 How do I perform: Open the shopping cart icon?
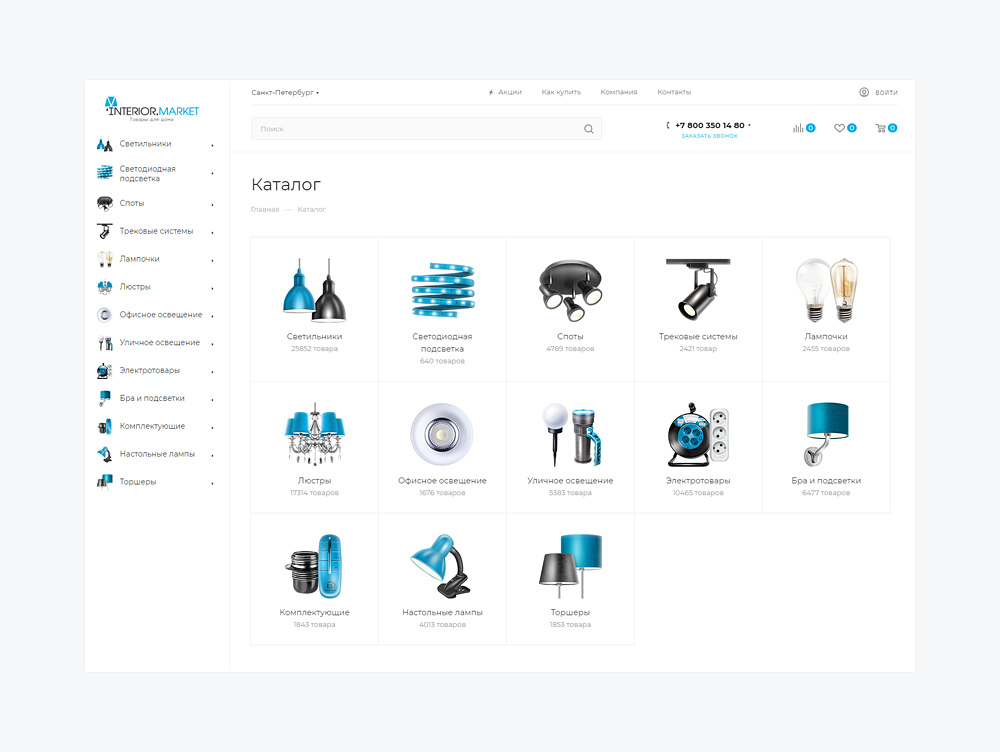pyautogui.click(x=880, y=128)
